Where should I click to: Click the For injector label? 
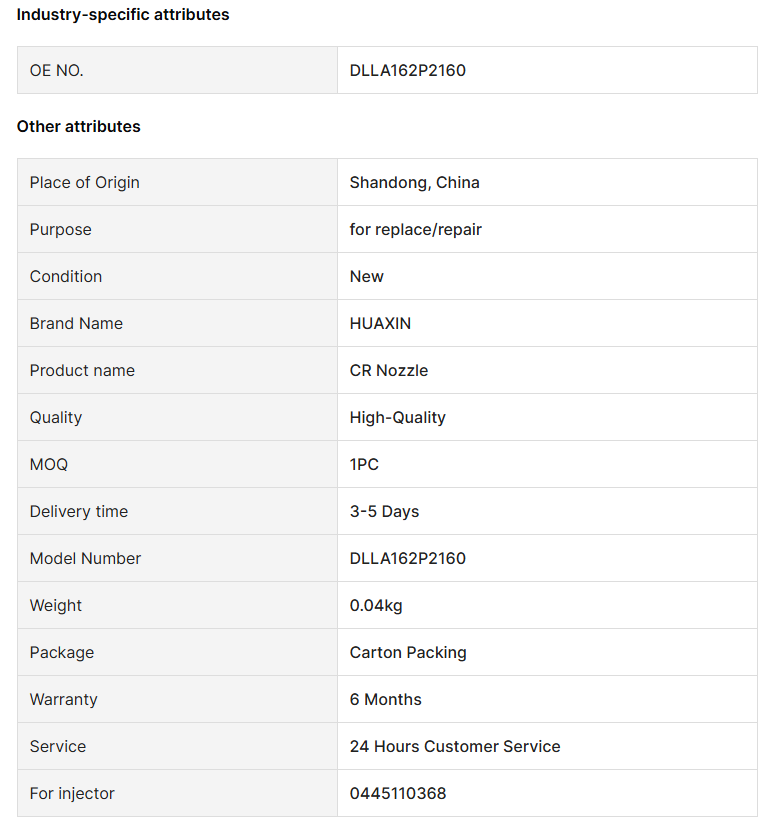click(72, 793)
